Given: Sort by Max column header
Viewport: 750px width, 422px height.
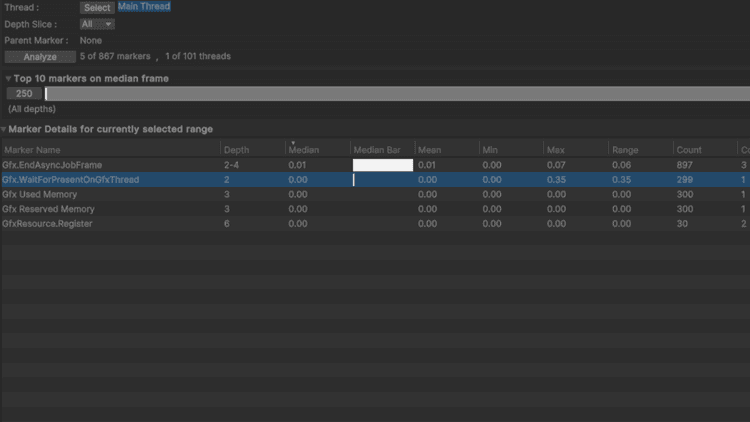Looking at the screenshot, I should pos(556,150).
